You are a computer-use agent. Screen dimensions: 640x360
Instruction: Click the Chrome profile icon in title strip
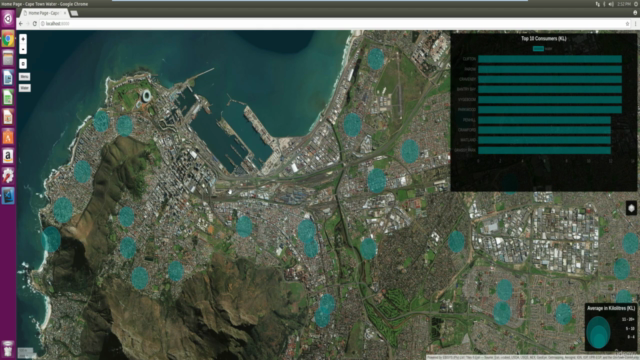(635, 13)
